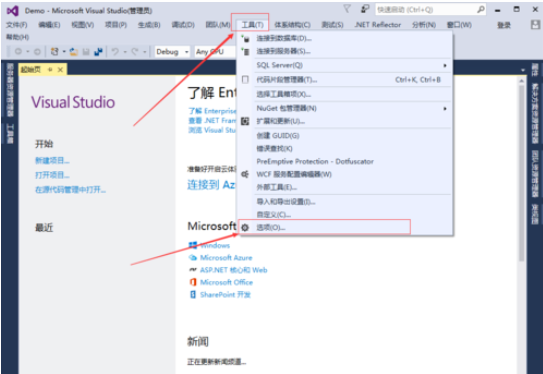Click the extensions icon beside 扩展和更新
543x374 pixels.
click(245, 121)
